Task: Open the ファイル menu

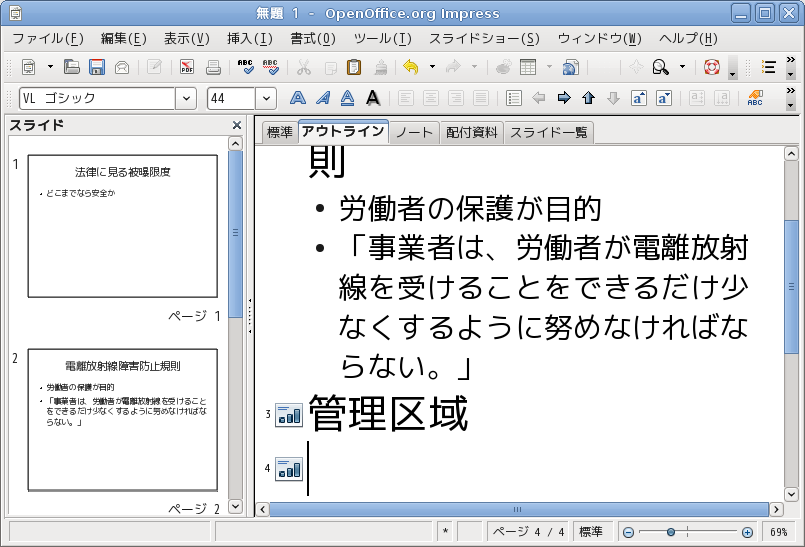Action: click(47, 39)
